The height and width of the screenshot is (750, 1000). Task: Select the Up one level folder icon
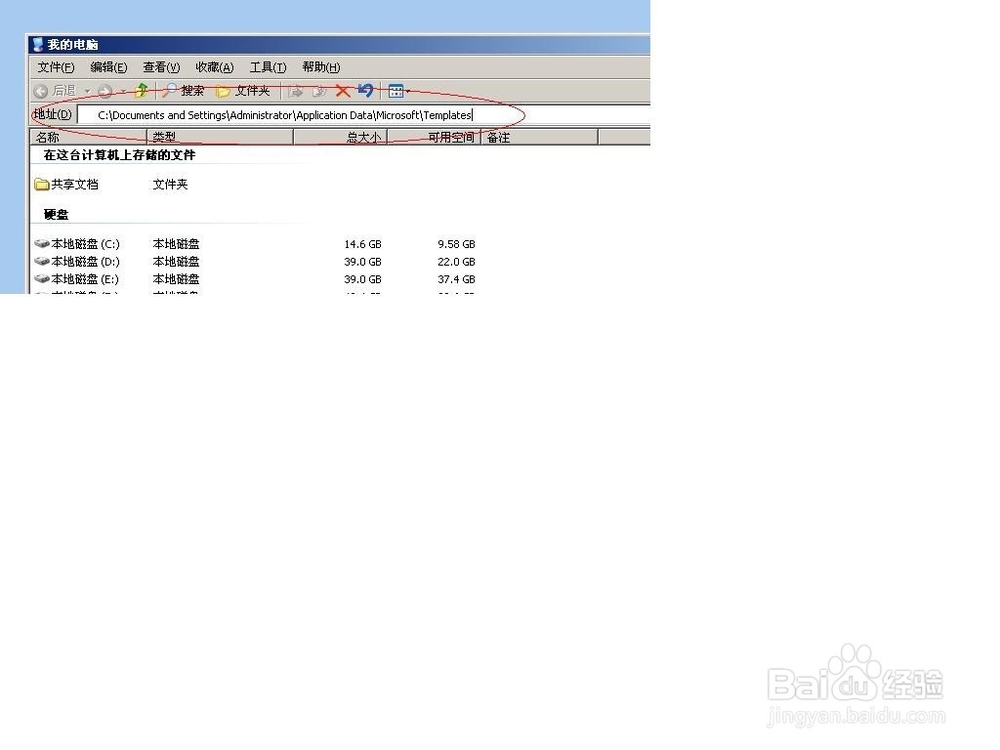click(x=140, y=90)
